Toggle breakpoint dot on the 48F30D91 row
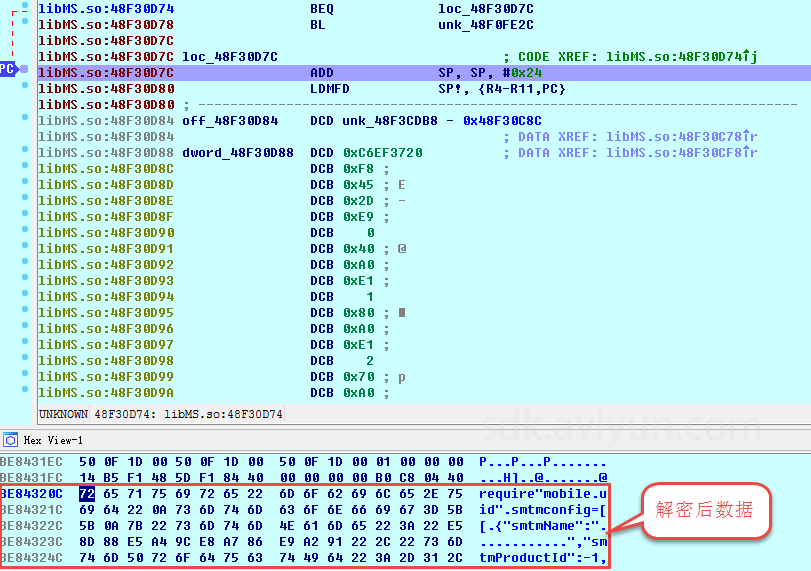Image resolution: width=811 pixels, height=571 pixels. (25, 246)
